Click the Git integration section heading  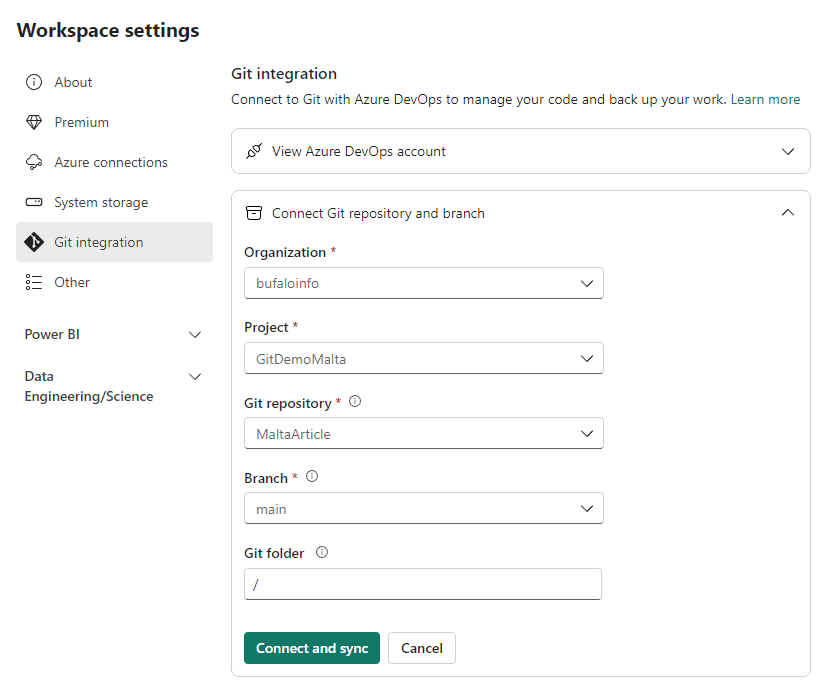click(x=284, y=74)
